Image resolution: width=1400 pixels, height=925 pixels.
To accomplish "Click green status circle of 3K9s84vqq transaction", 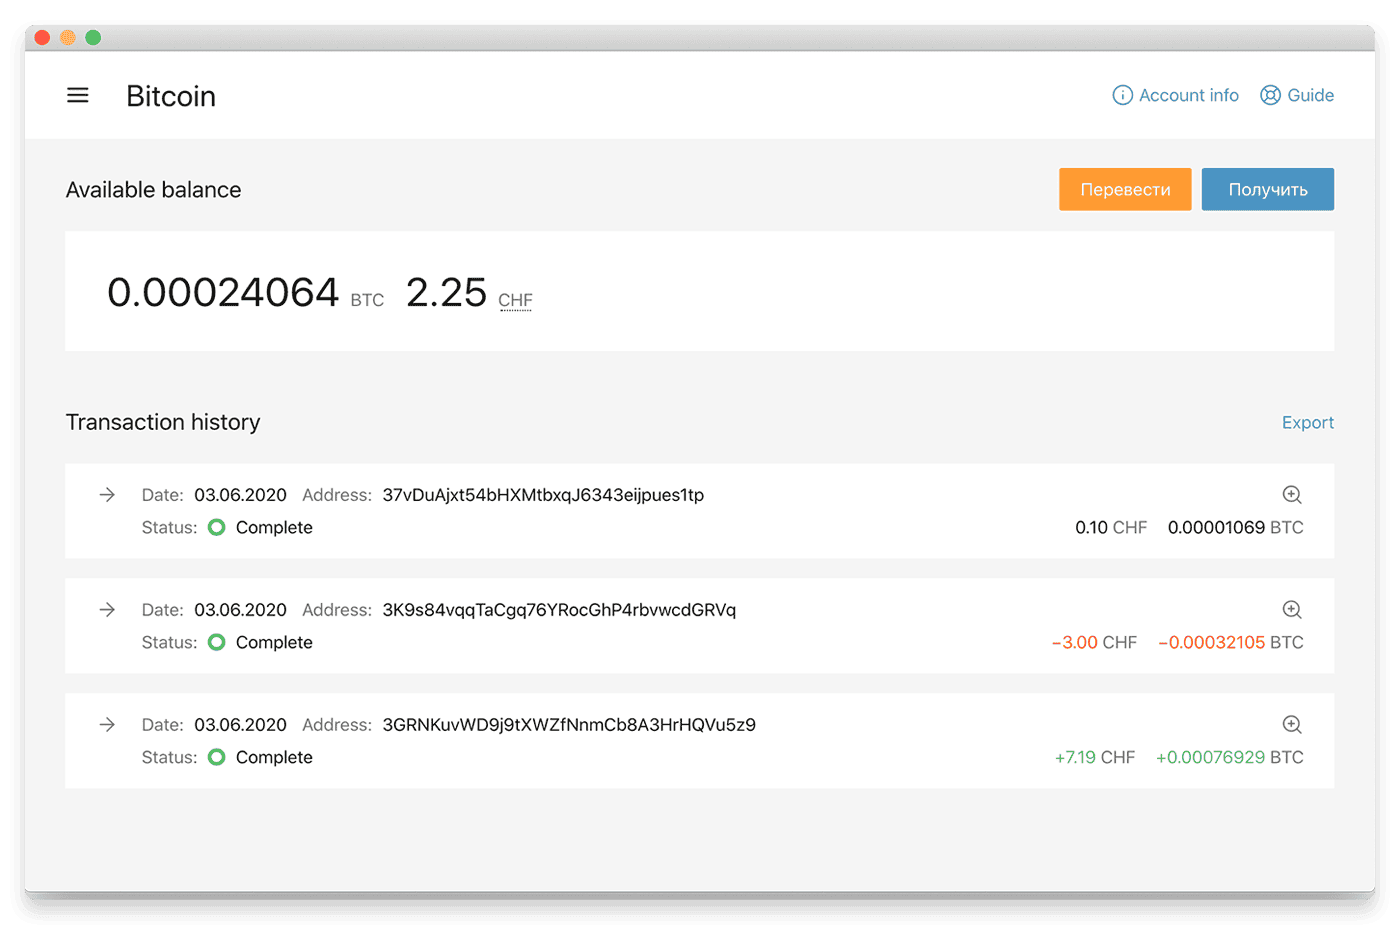I will tap(216, 642).
